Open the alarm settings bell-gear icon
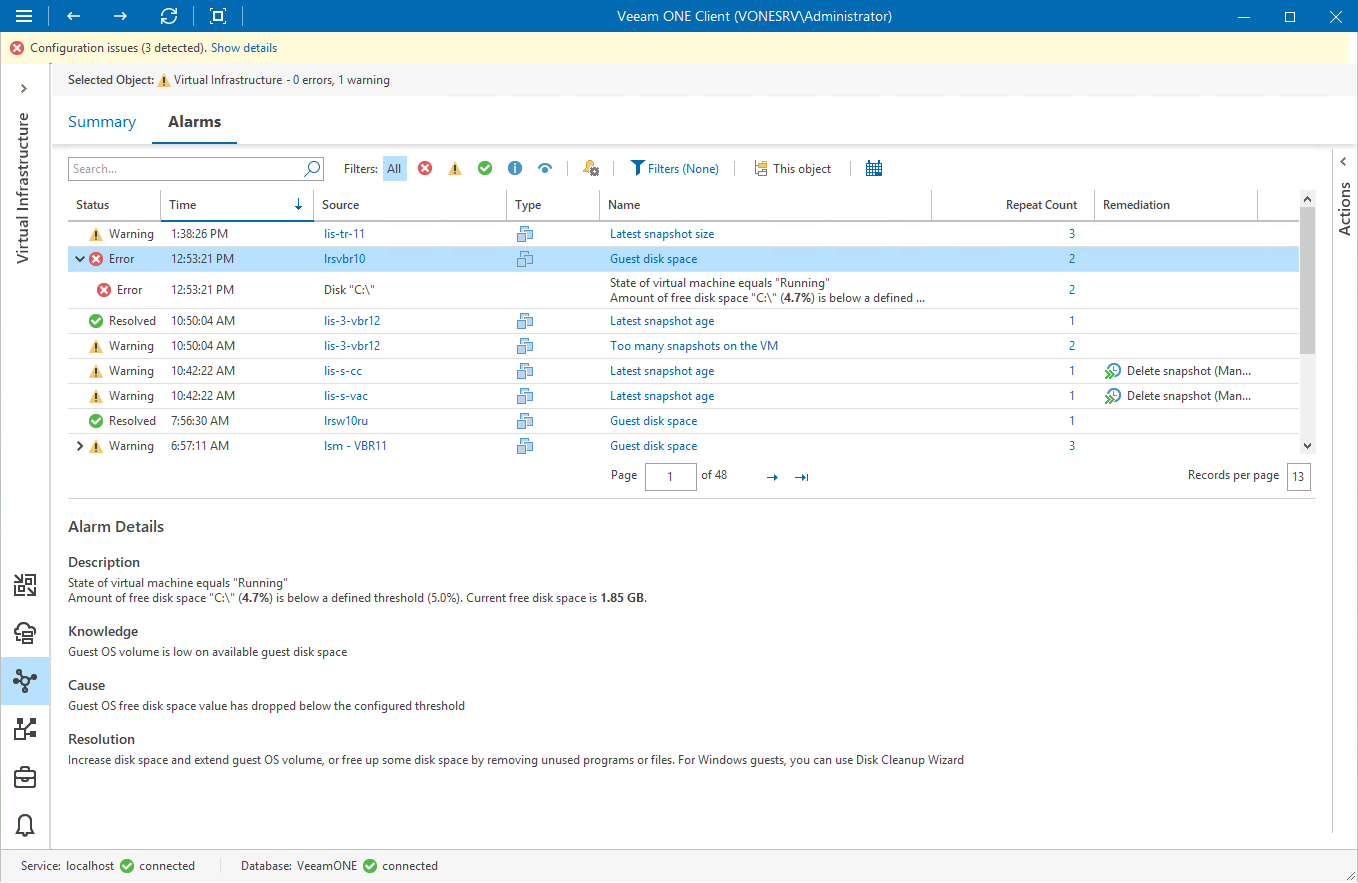1358x883 pixels. (x=590, y=168)
